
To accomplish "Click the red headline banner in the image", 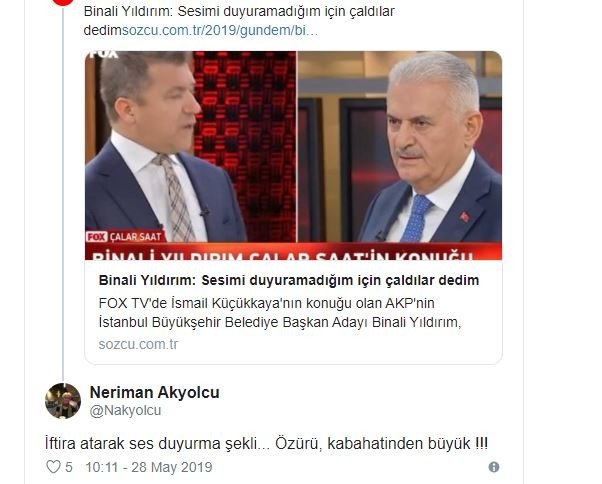I will (x=293, y=251).
